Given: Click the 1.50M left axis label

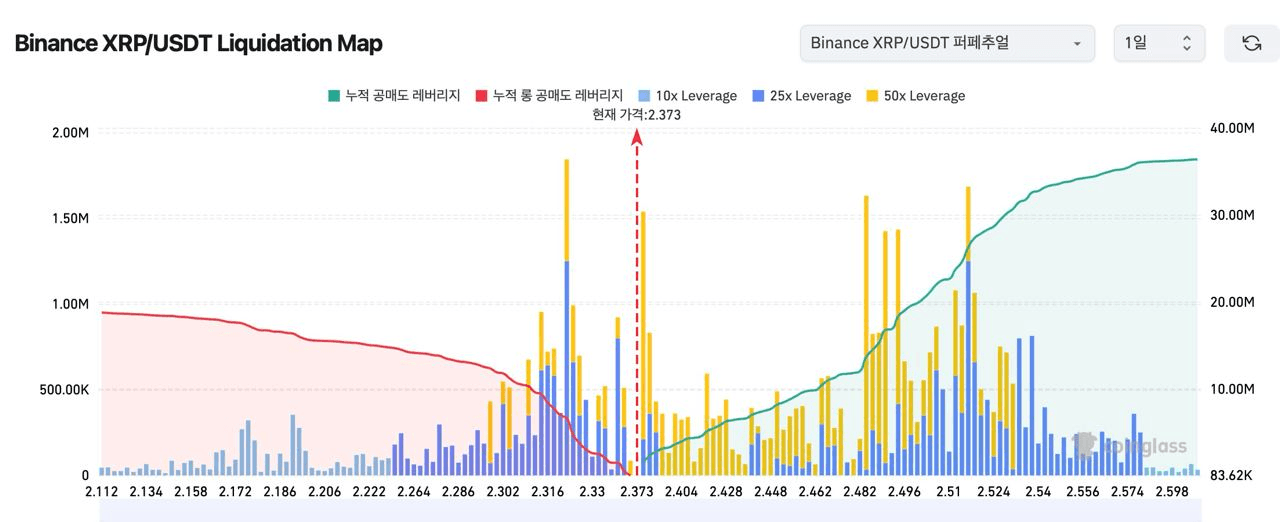Looking at the screenshot, I should (x=69, y=218).
